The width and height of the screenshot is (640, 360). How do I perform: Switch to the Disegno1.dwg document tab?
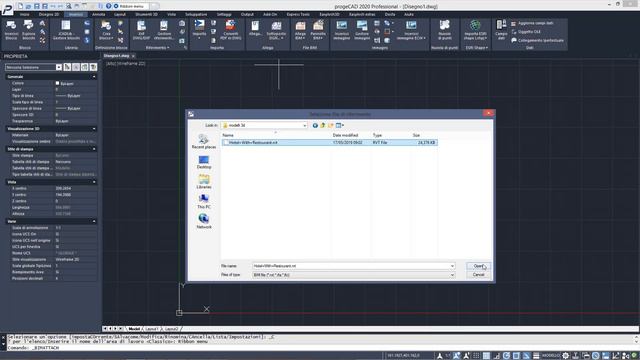coord(117,56)
